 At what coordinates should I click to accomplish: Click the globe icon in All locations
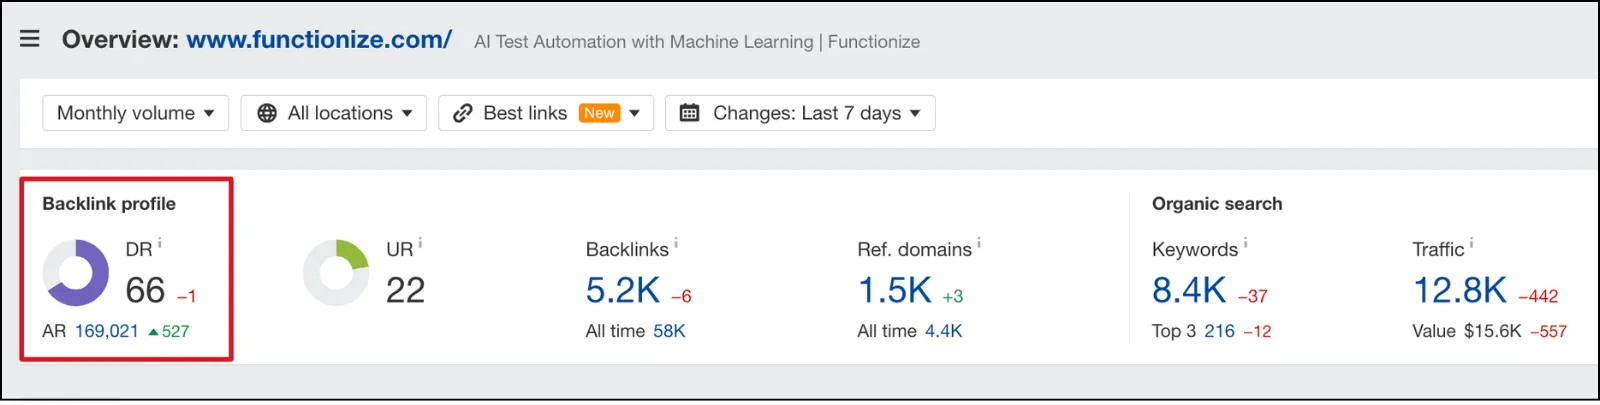[267, 113]
